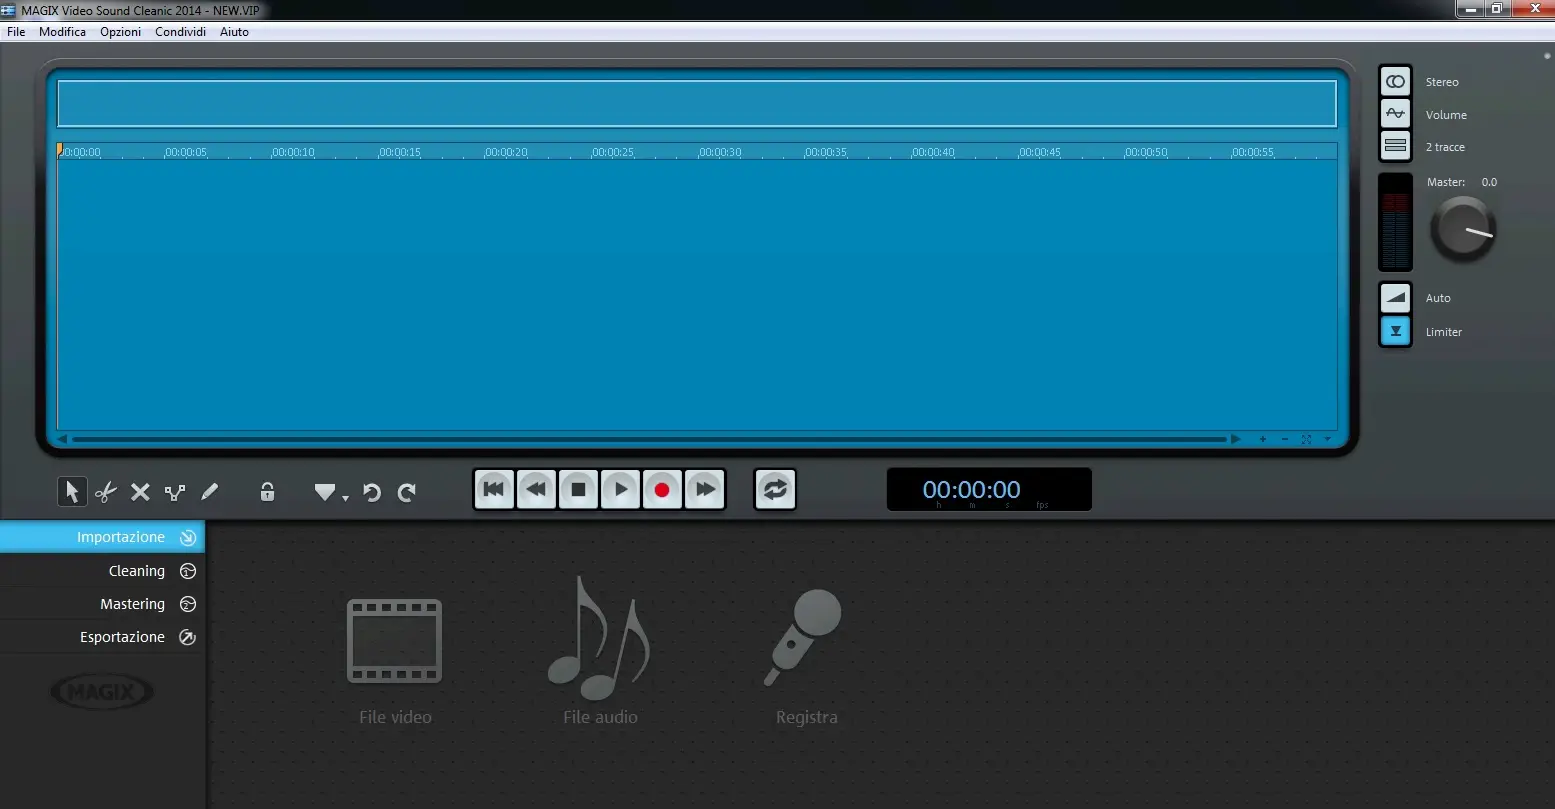The image size is (1555, 809).
Task: Import a File audio
Action: point(600,650)
